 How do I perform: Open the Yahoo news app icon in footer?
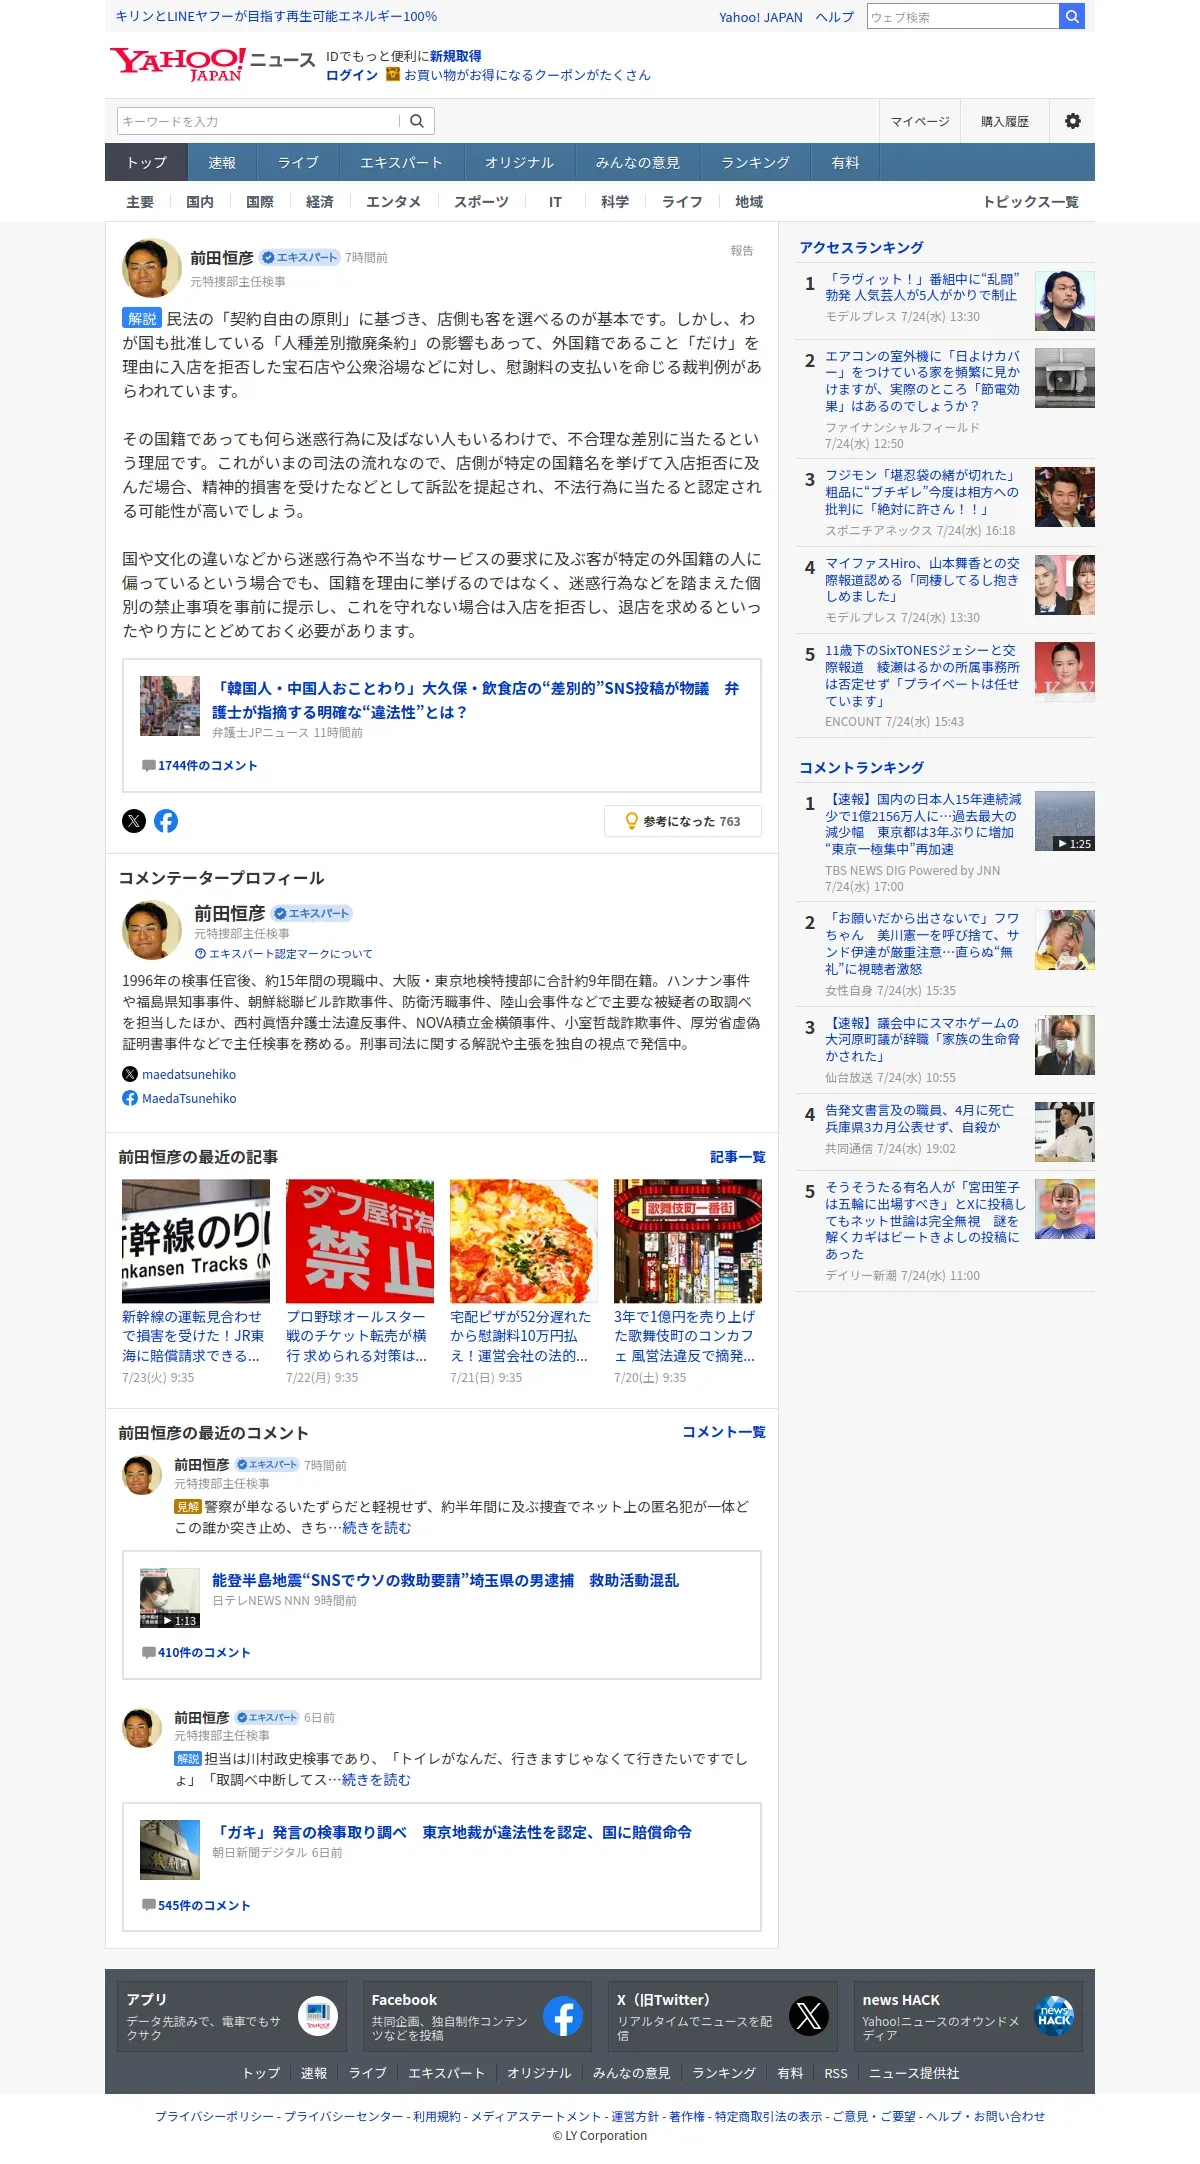(318, 2016)
